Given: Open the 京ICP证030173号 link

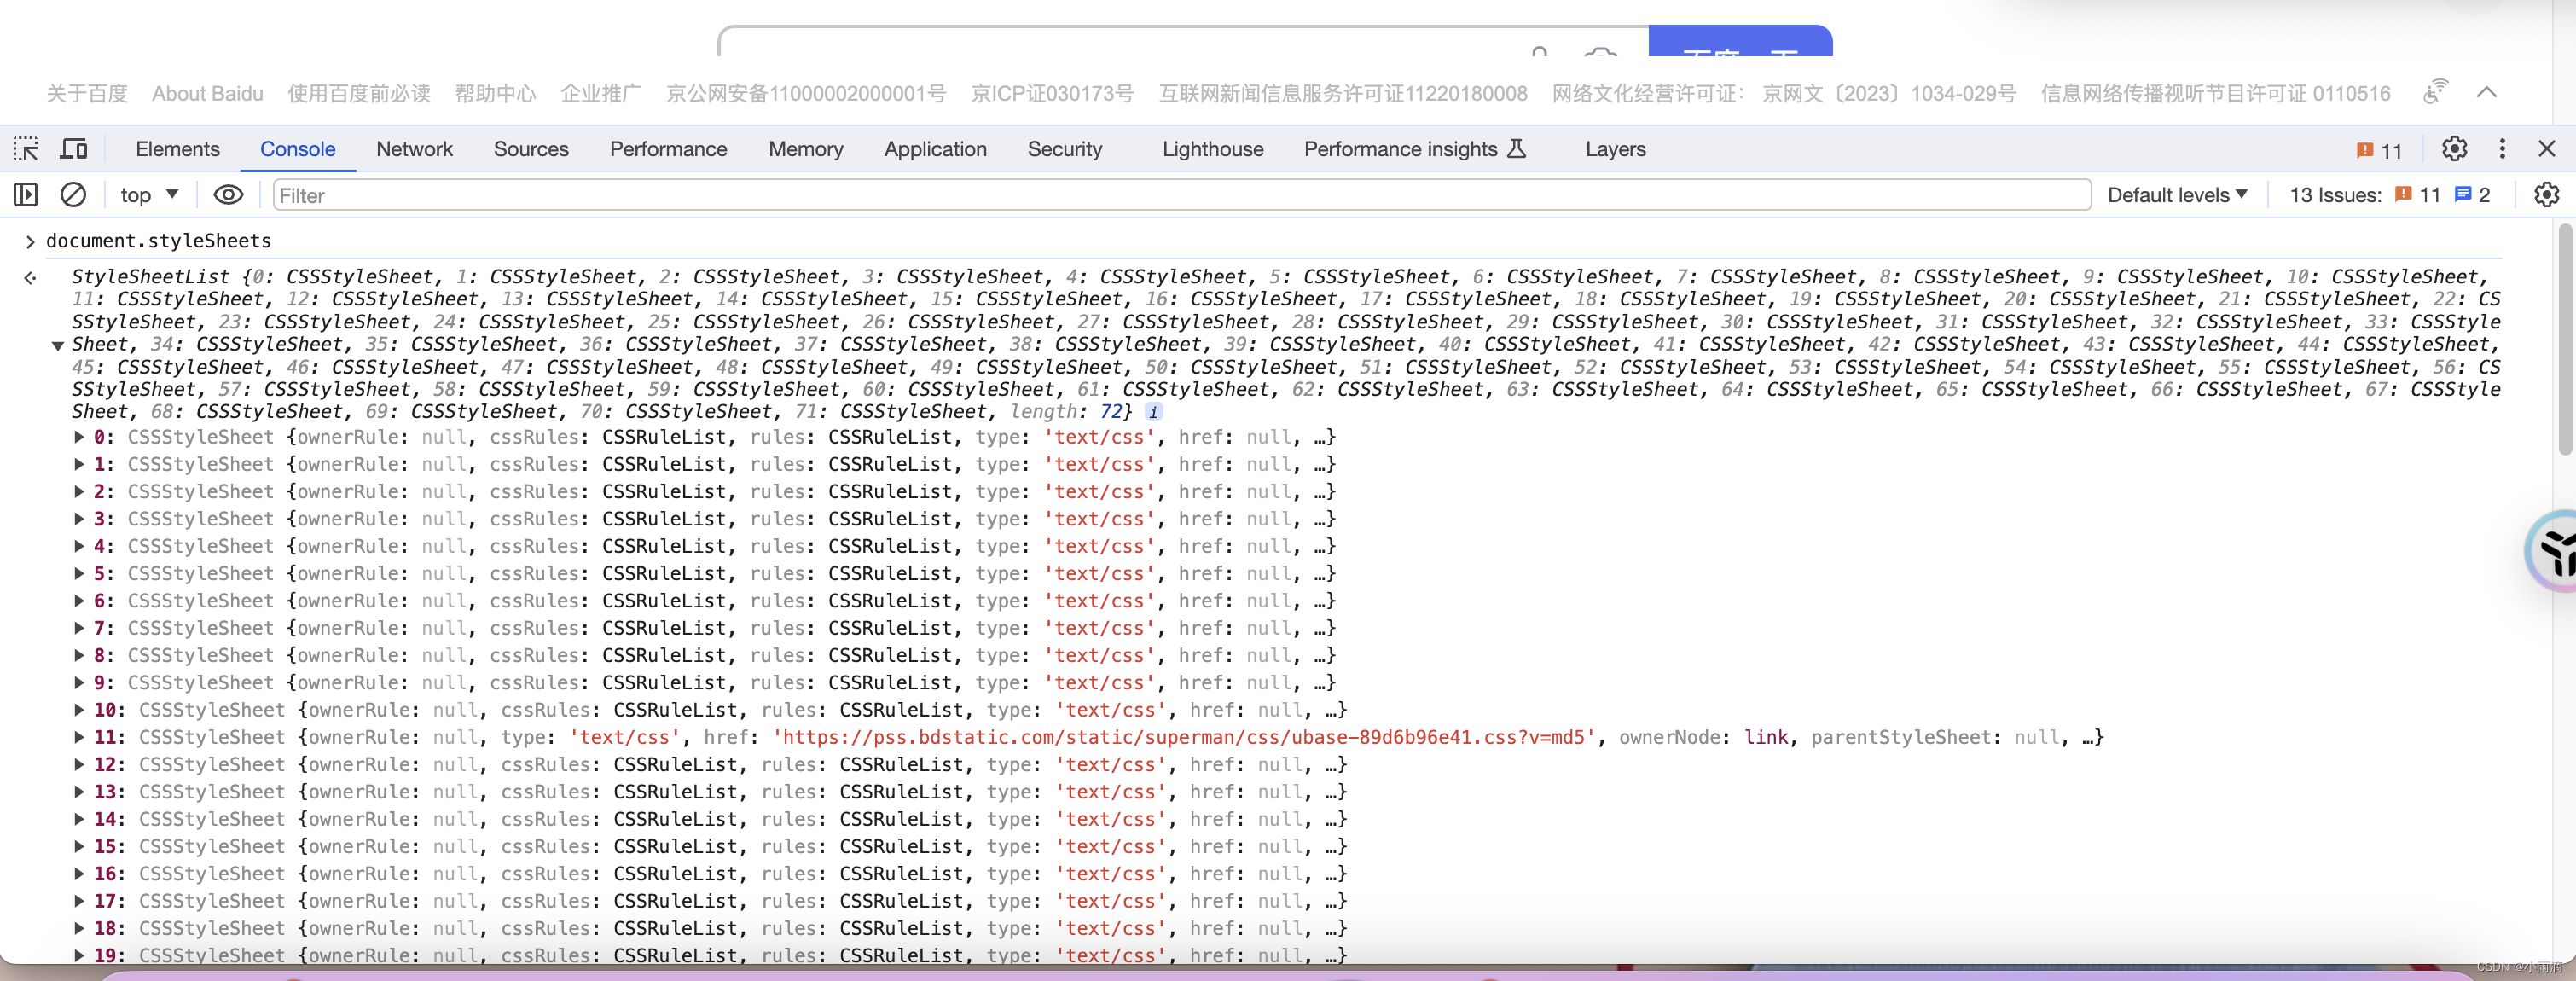Looking at the screenshot, I should [1052, 93].
